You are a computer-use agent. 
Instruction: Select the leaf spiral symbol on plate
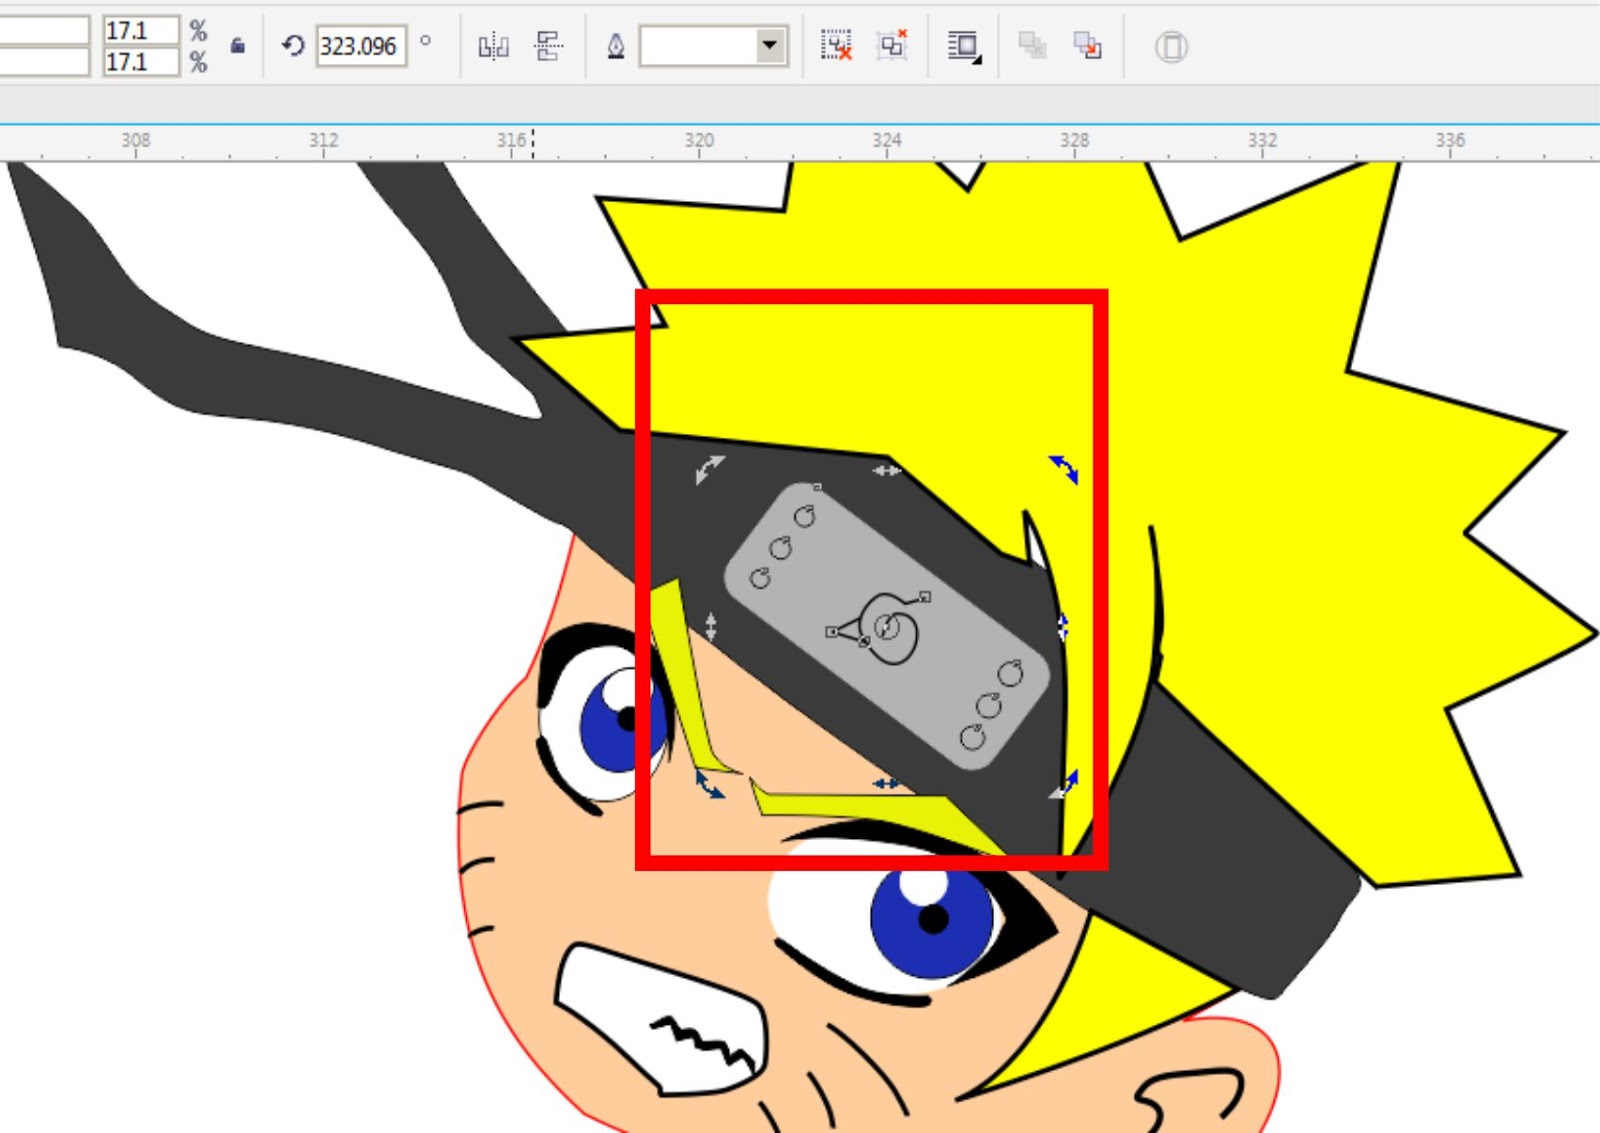click(885, 629)
